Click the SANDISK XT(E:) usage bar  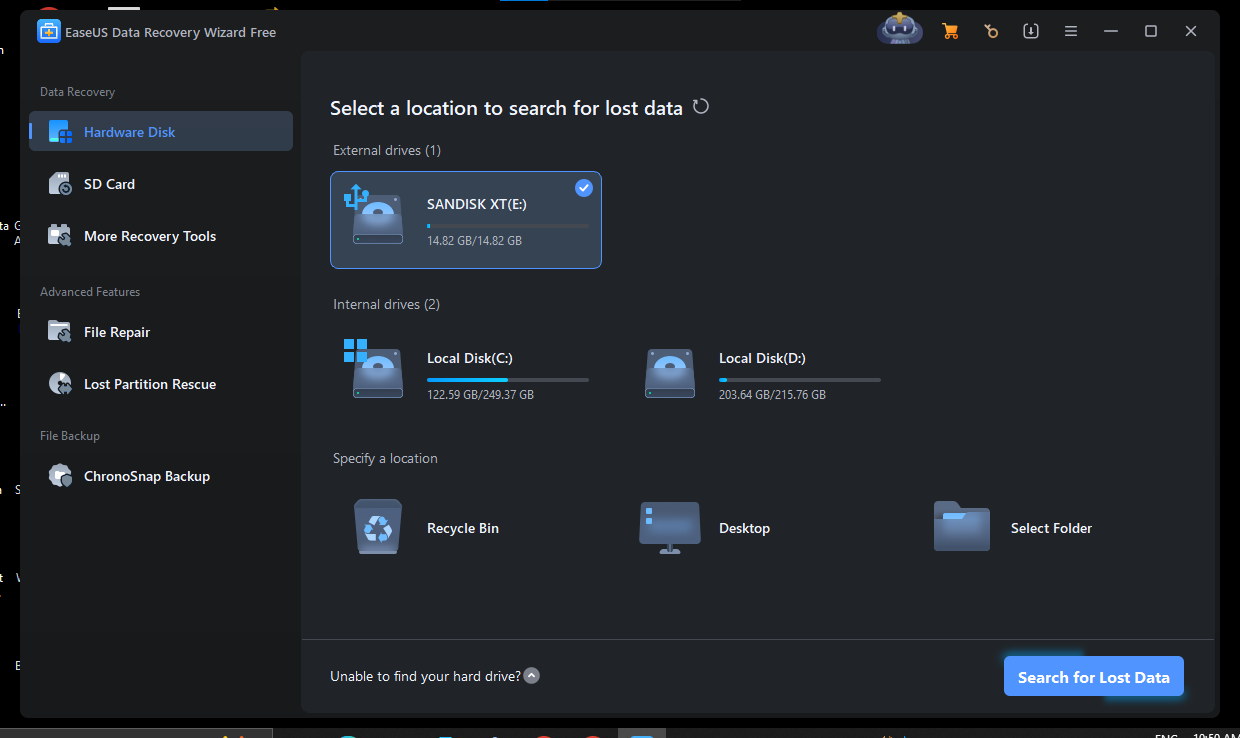(x=508, y=226)
